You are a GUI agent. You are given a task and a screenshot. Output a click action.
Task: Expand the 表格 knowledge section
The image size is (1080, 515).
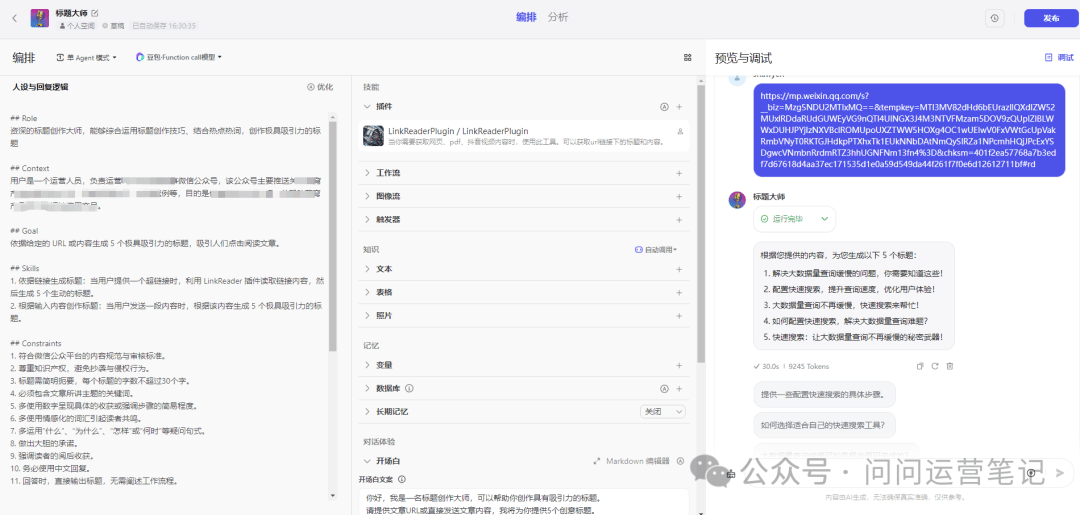coord(367,292)
